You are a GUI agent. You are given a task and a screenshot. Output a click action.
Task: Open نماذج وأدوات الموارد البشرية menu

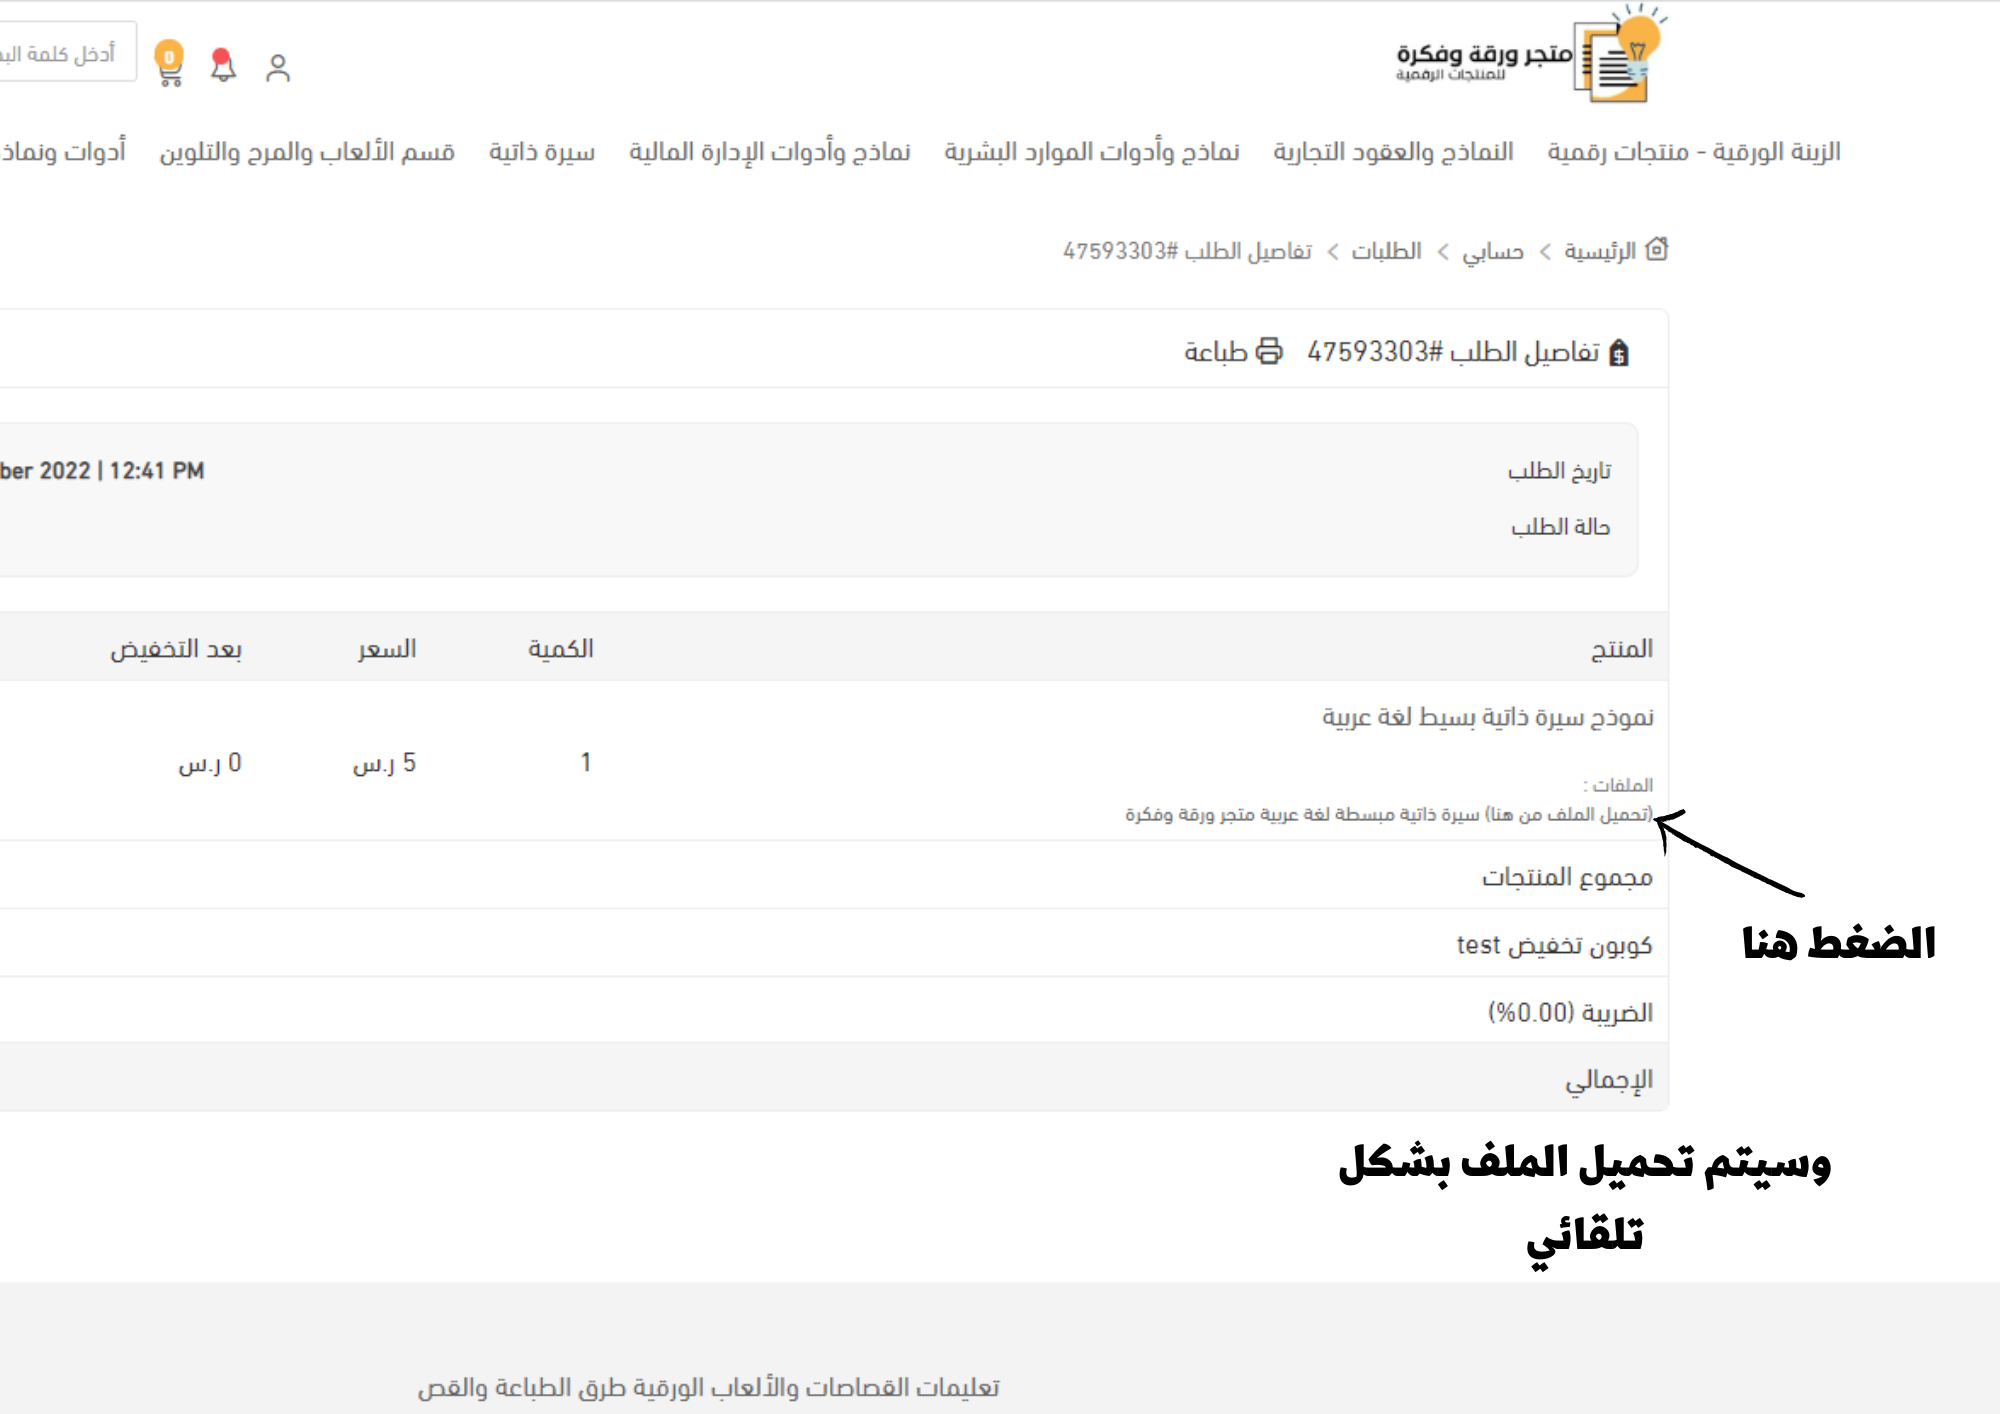(x=1091, y=152)
